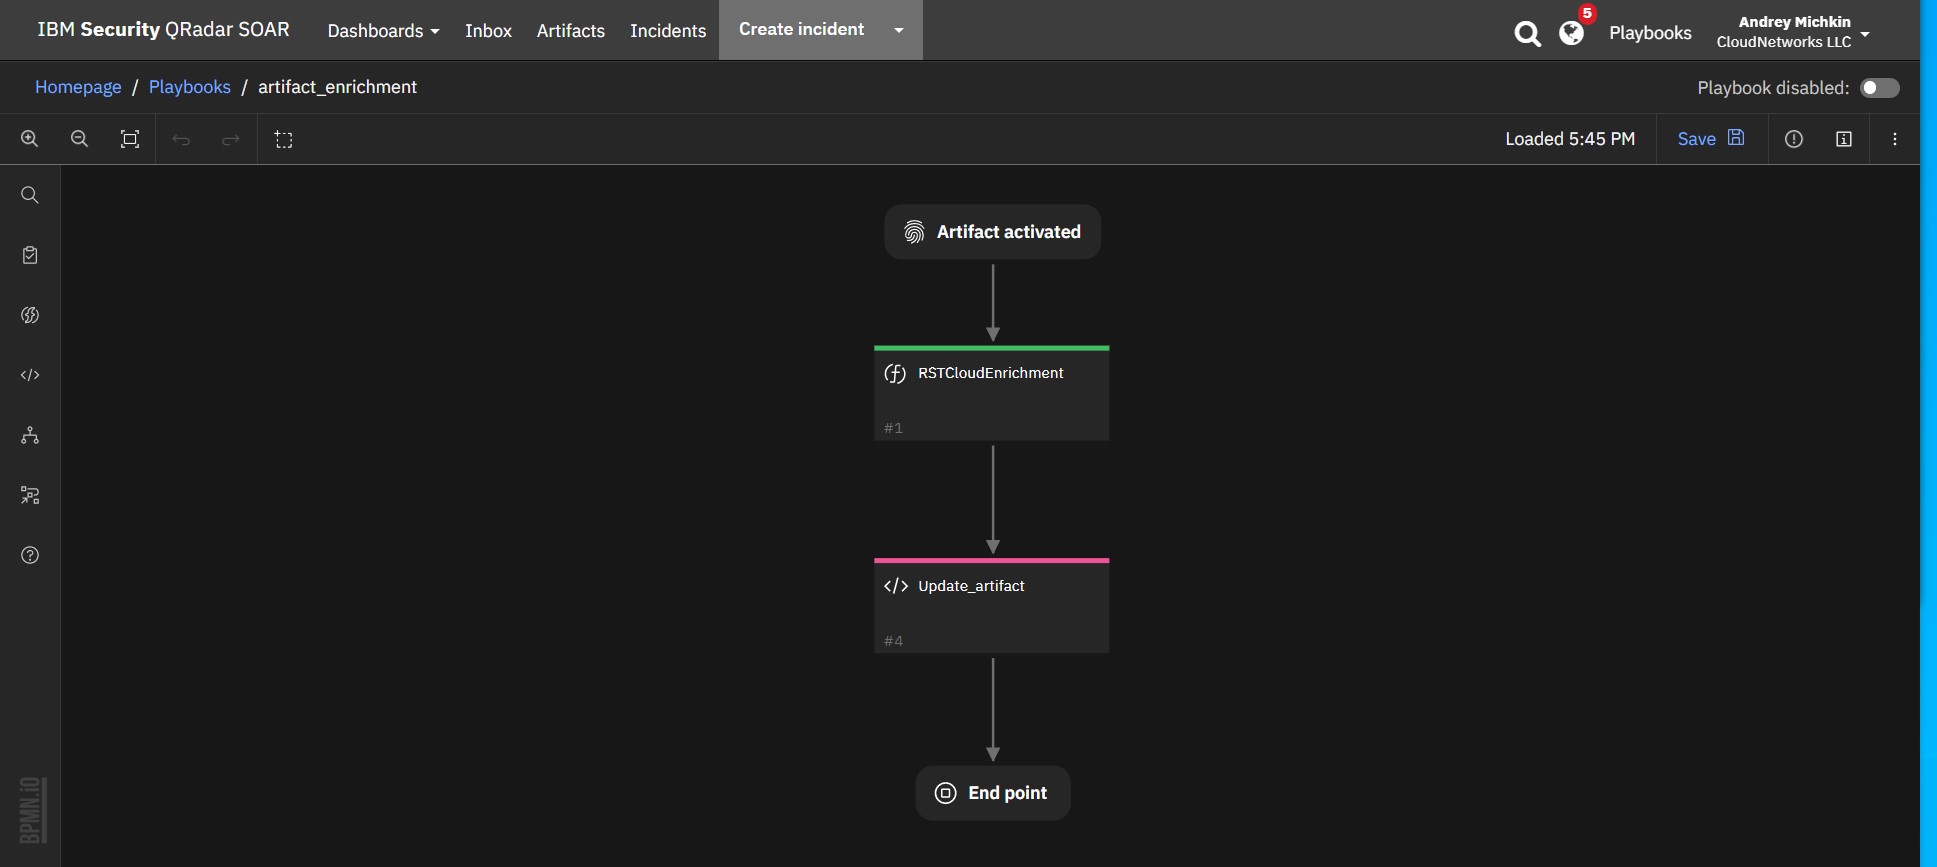Open the Incidents menu item
The image size is (1937, 867).
668,31
